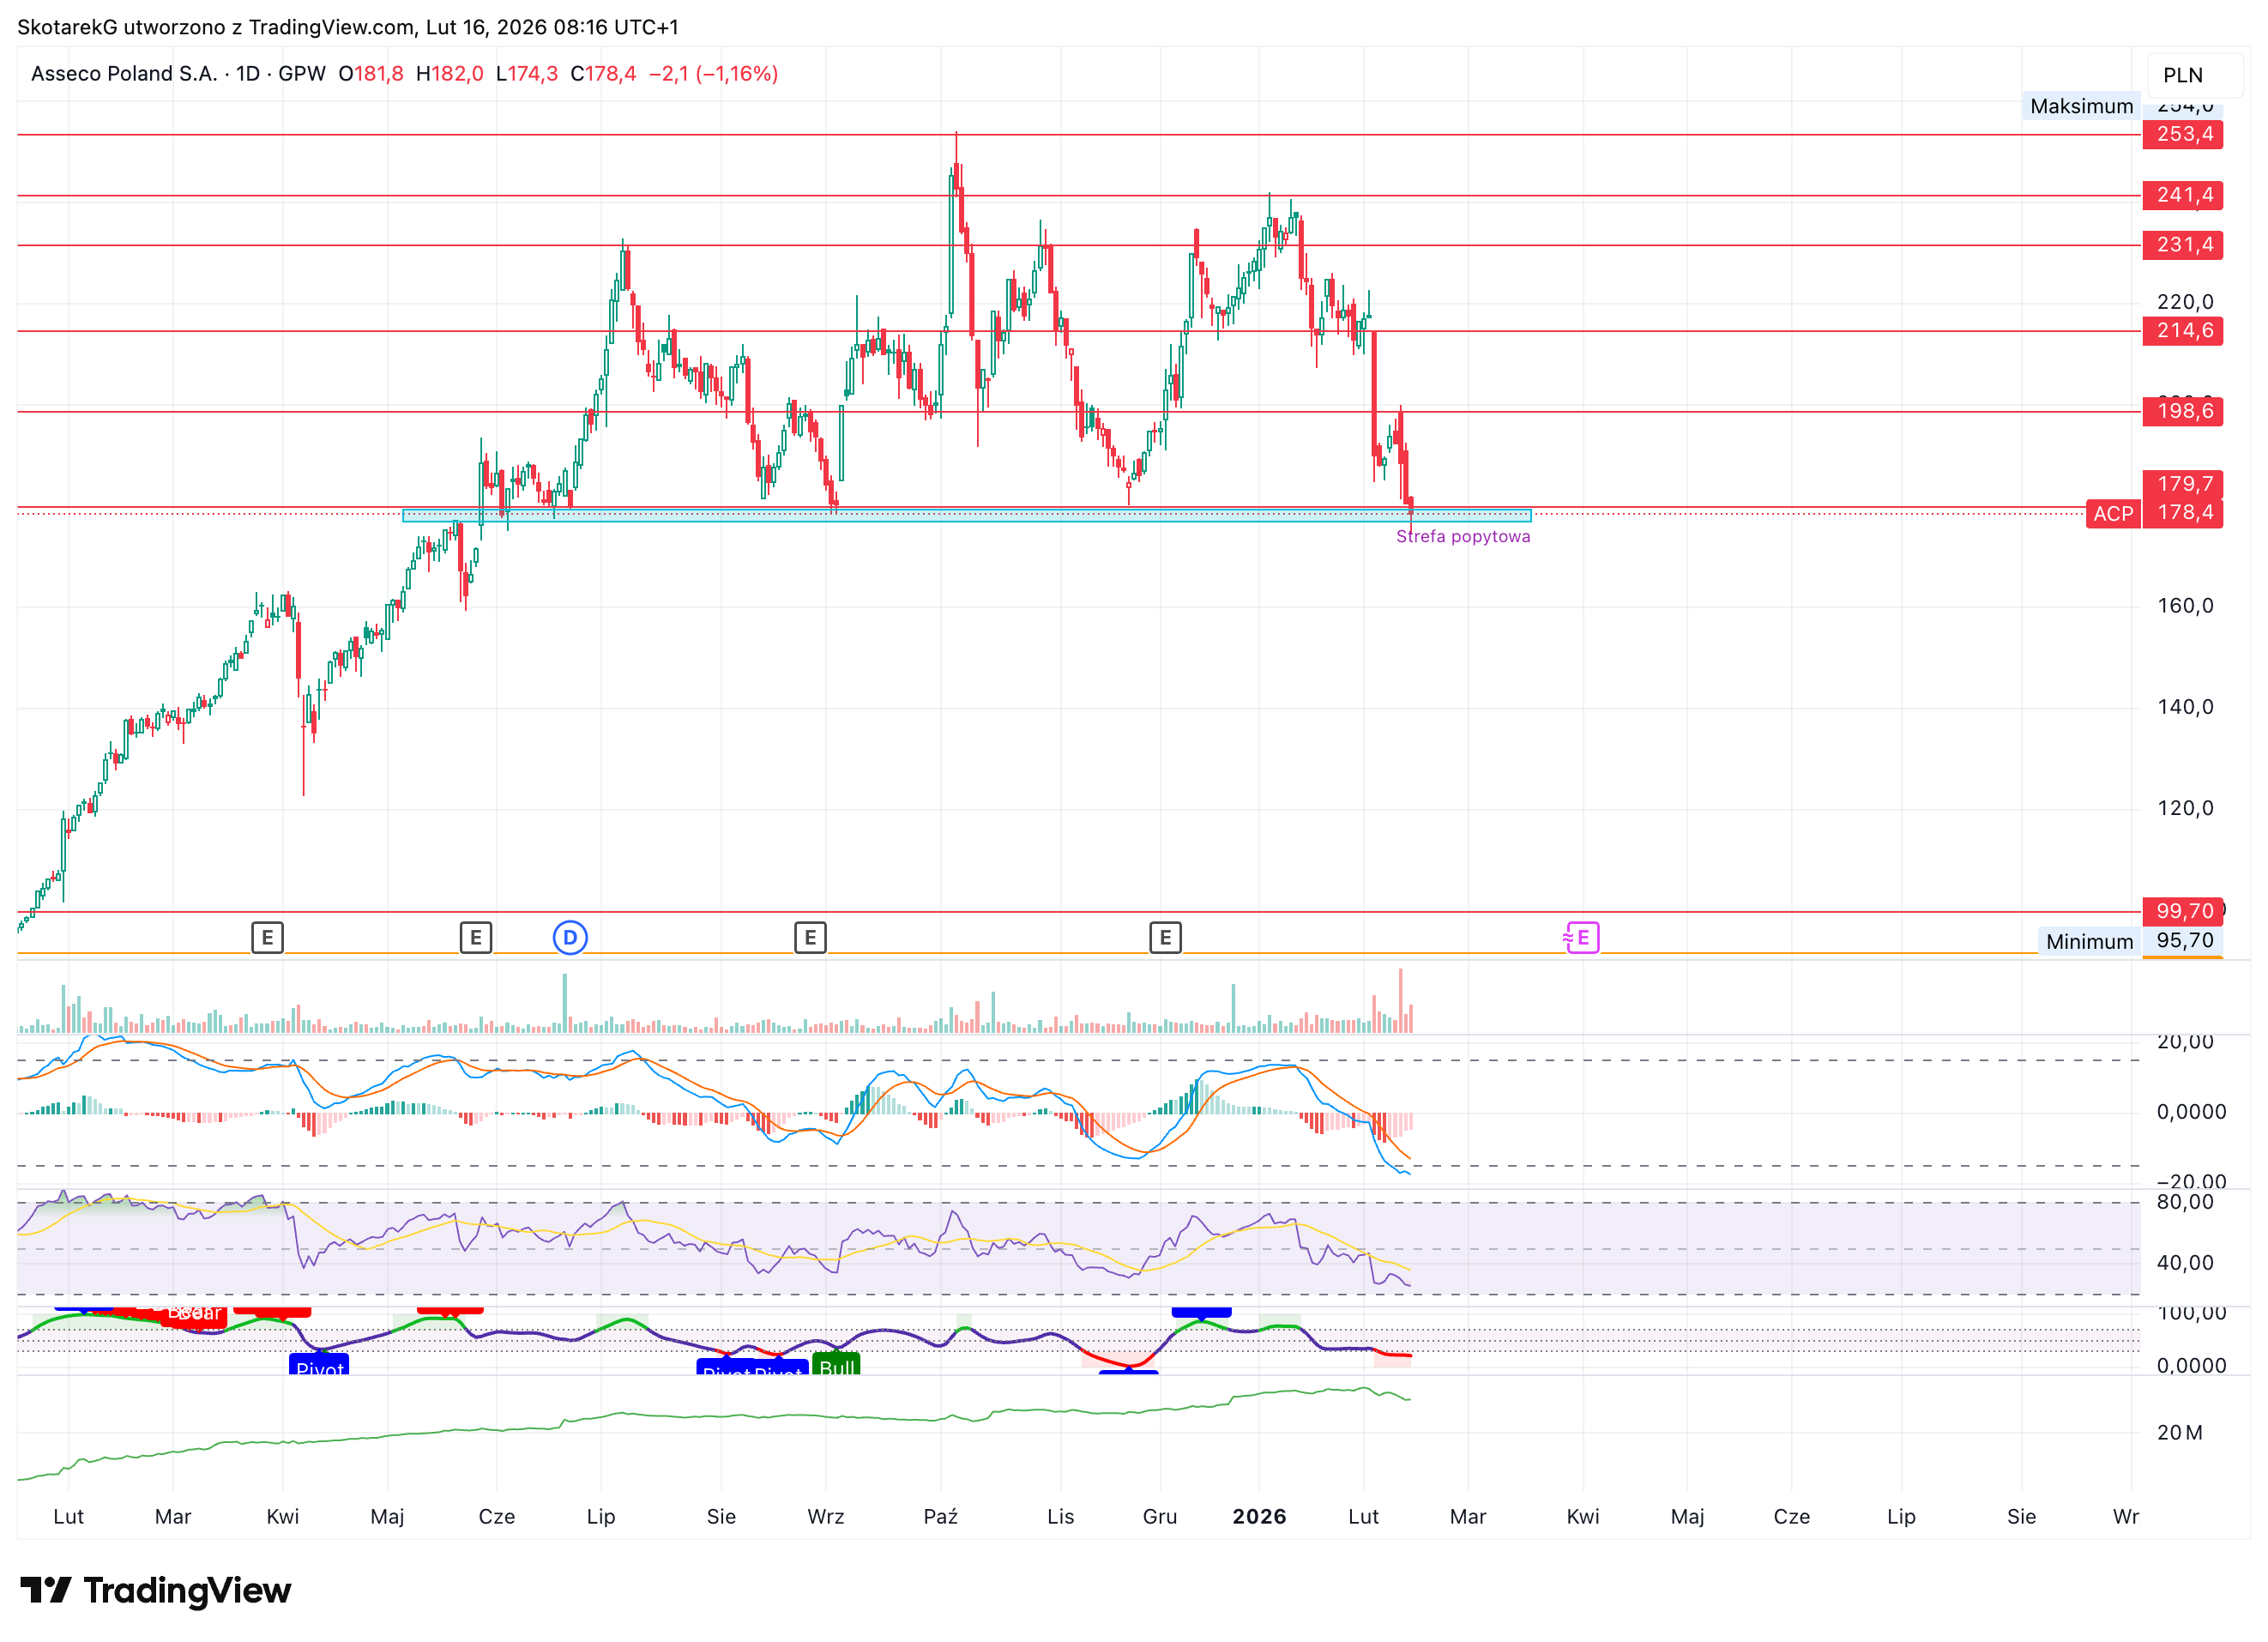The image size is (2268, 1642).
Task: Click the 20 M volume axis label
Action: tap(2180, 1432)
